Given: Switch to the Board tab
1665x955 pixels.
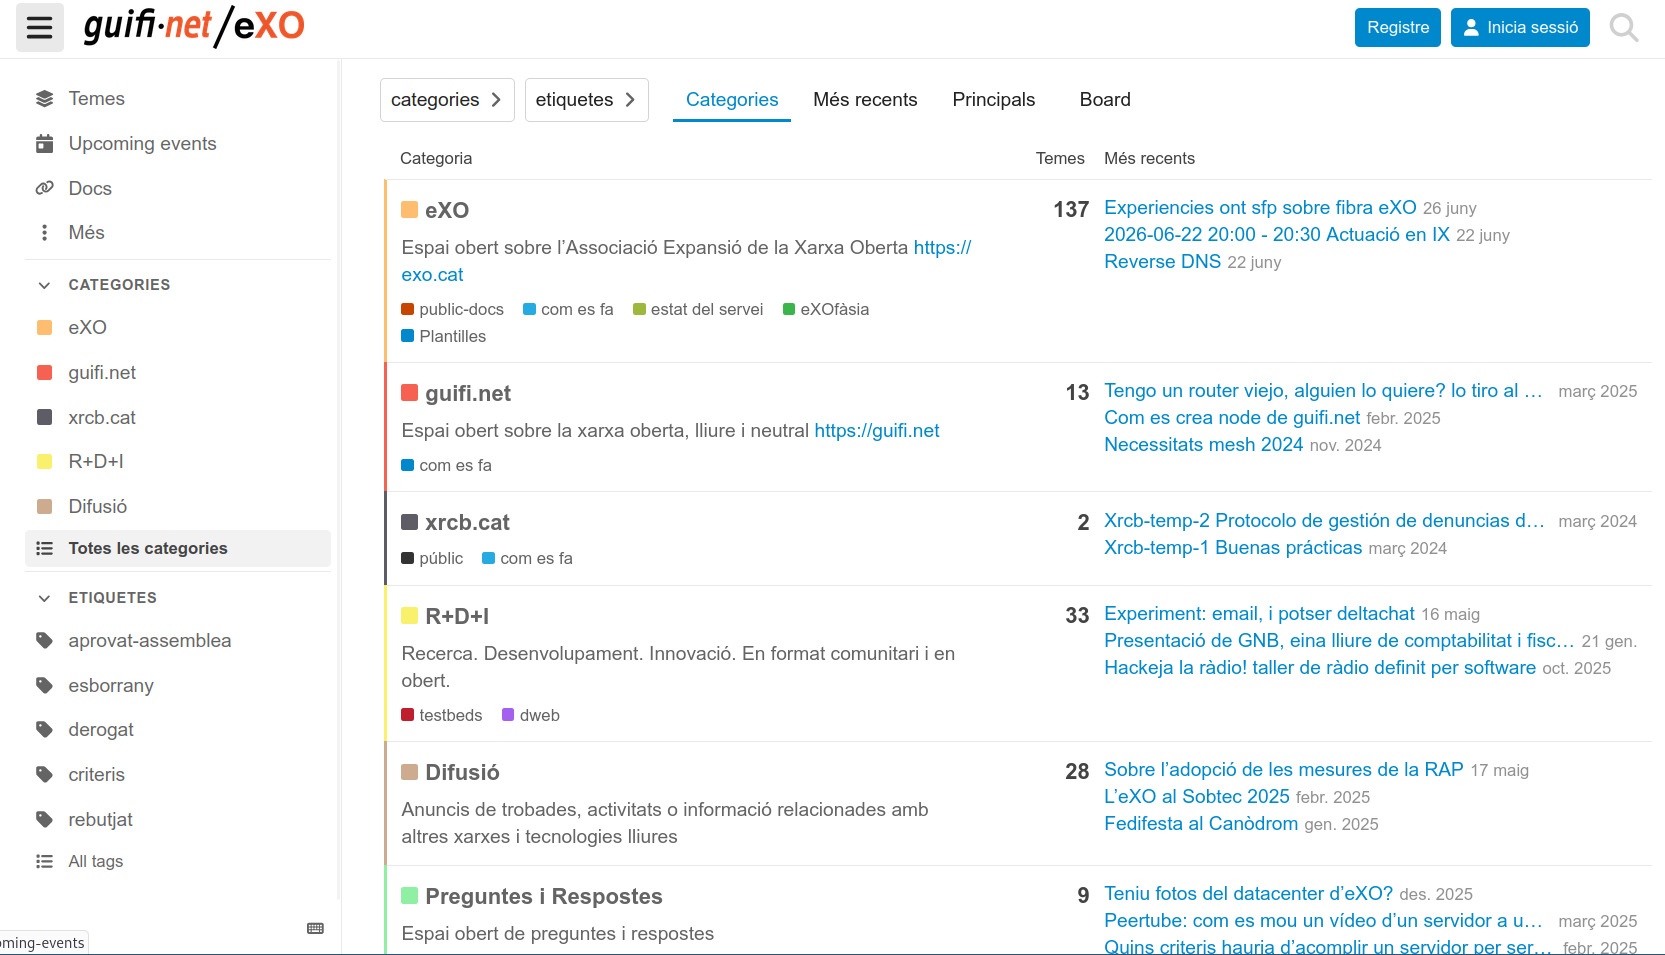Looking at the screenshot, I should 1105,100.
